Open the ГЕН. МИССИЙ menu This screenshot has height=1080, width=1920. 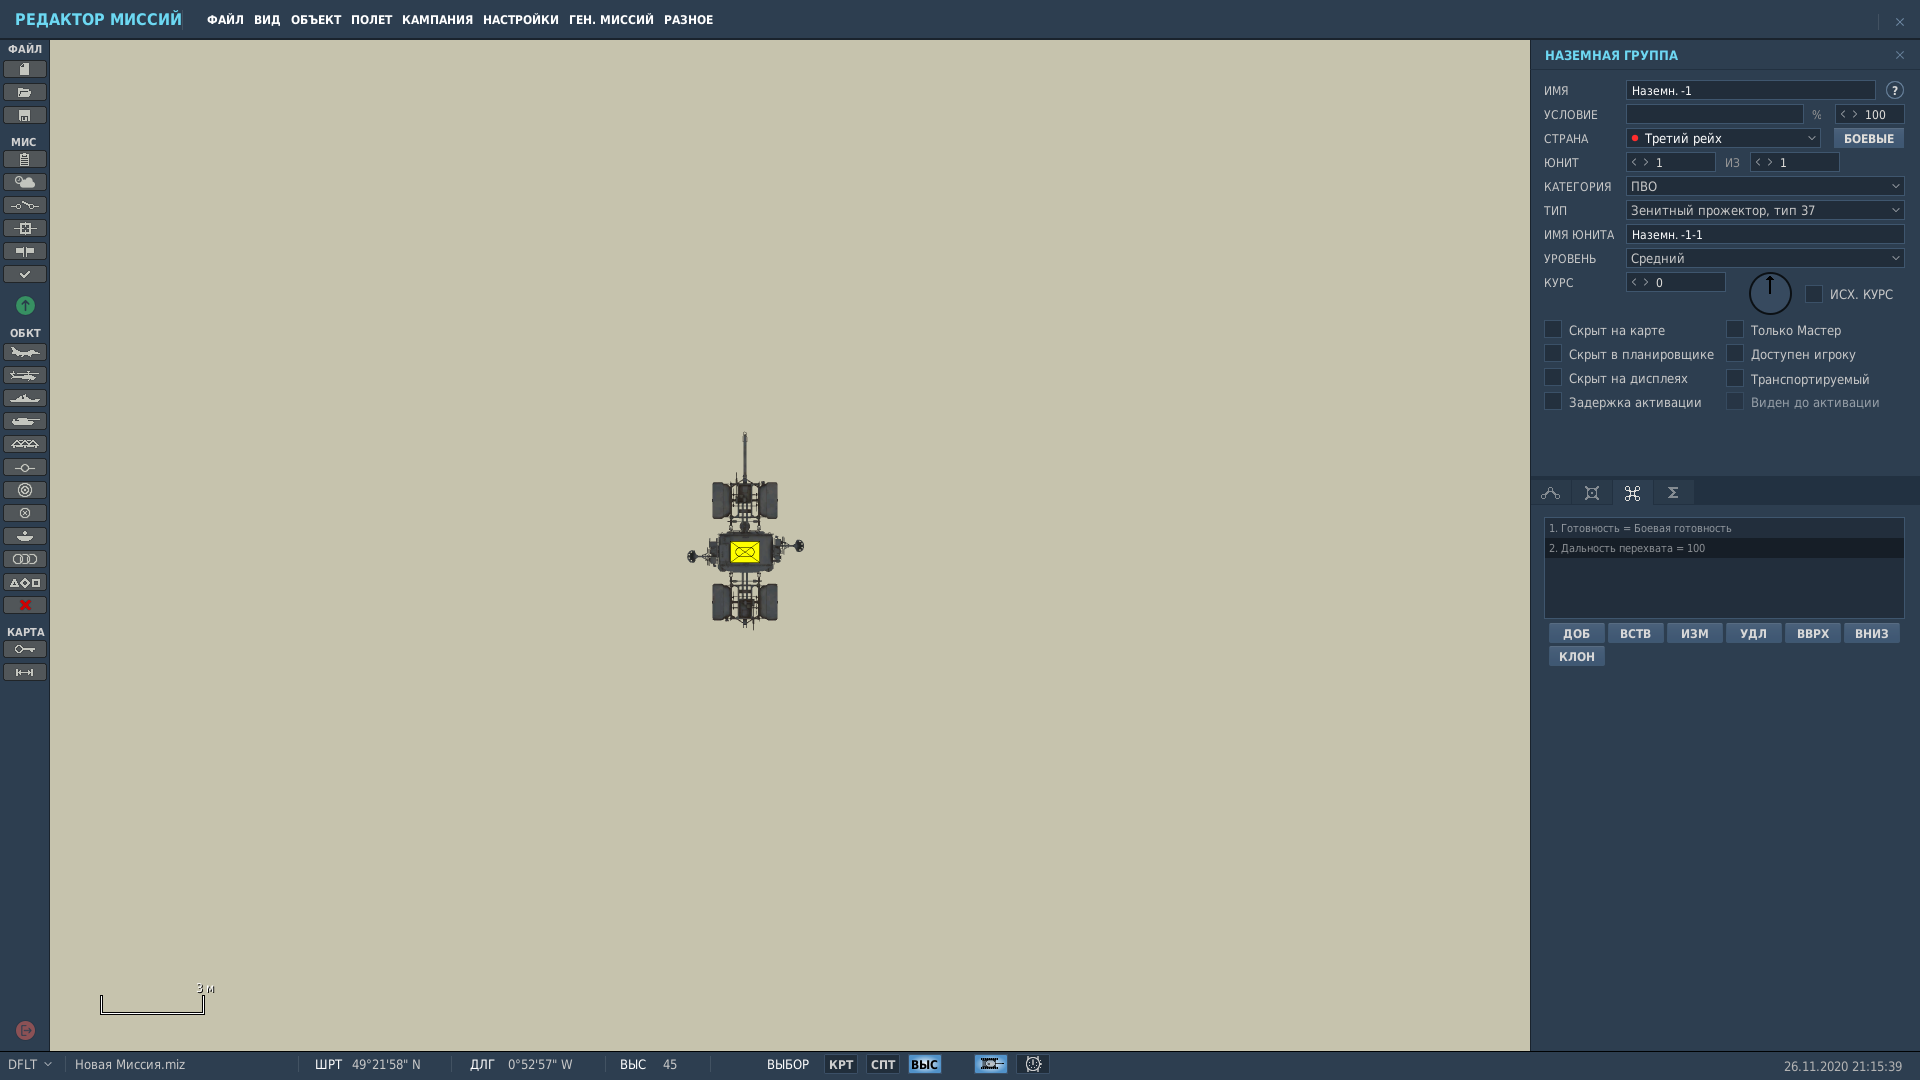pyautogui.click(x=611, y=20)
